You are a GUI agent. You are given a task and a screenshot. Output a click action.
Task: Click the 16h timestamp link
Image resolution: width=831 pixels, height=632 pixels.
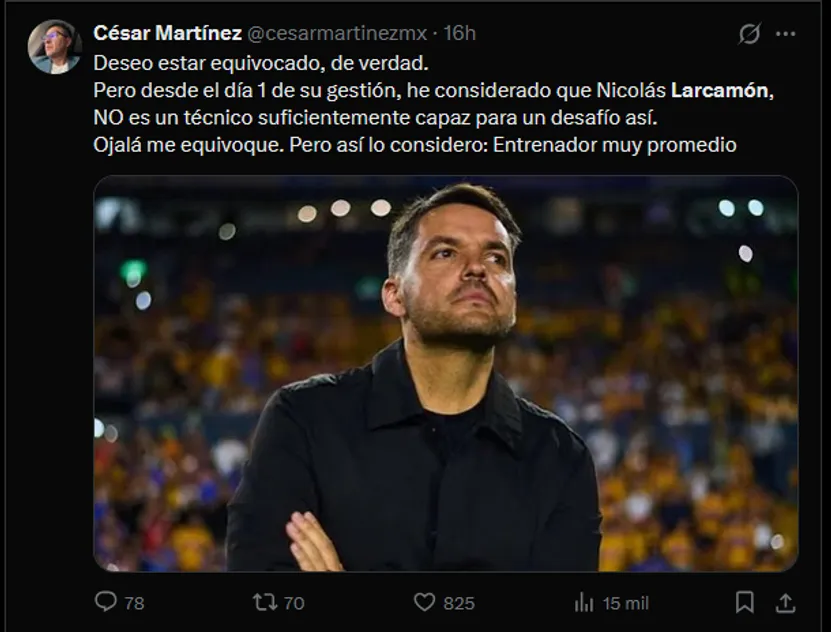click(460, 33)
